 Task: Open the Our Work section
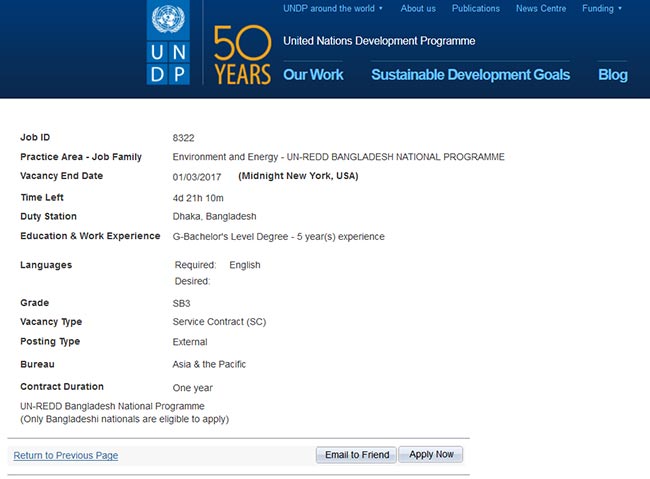point(313,75)
